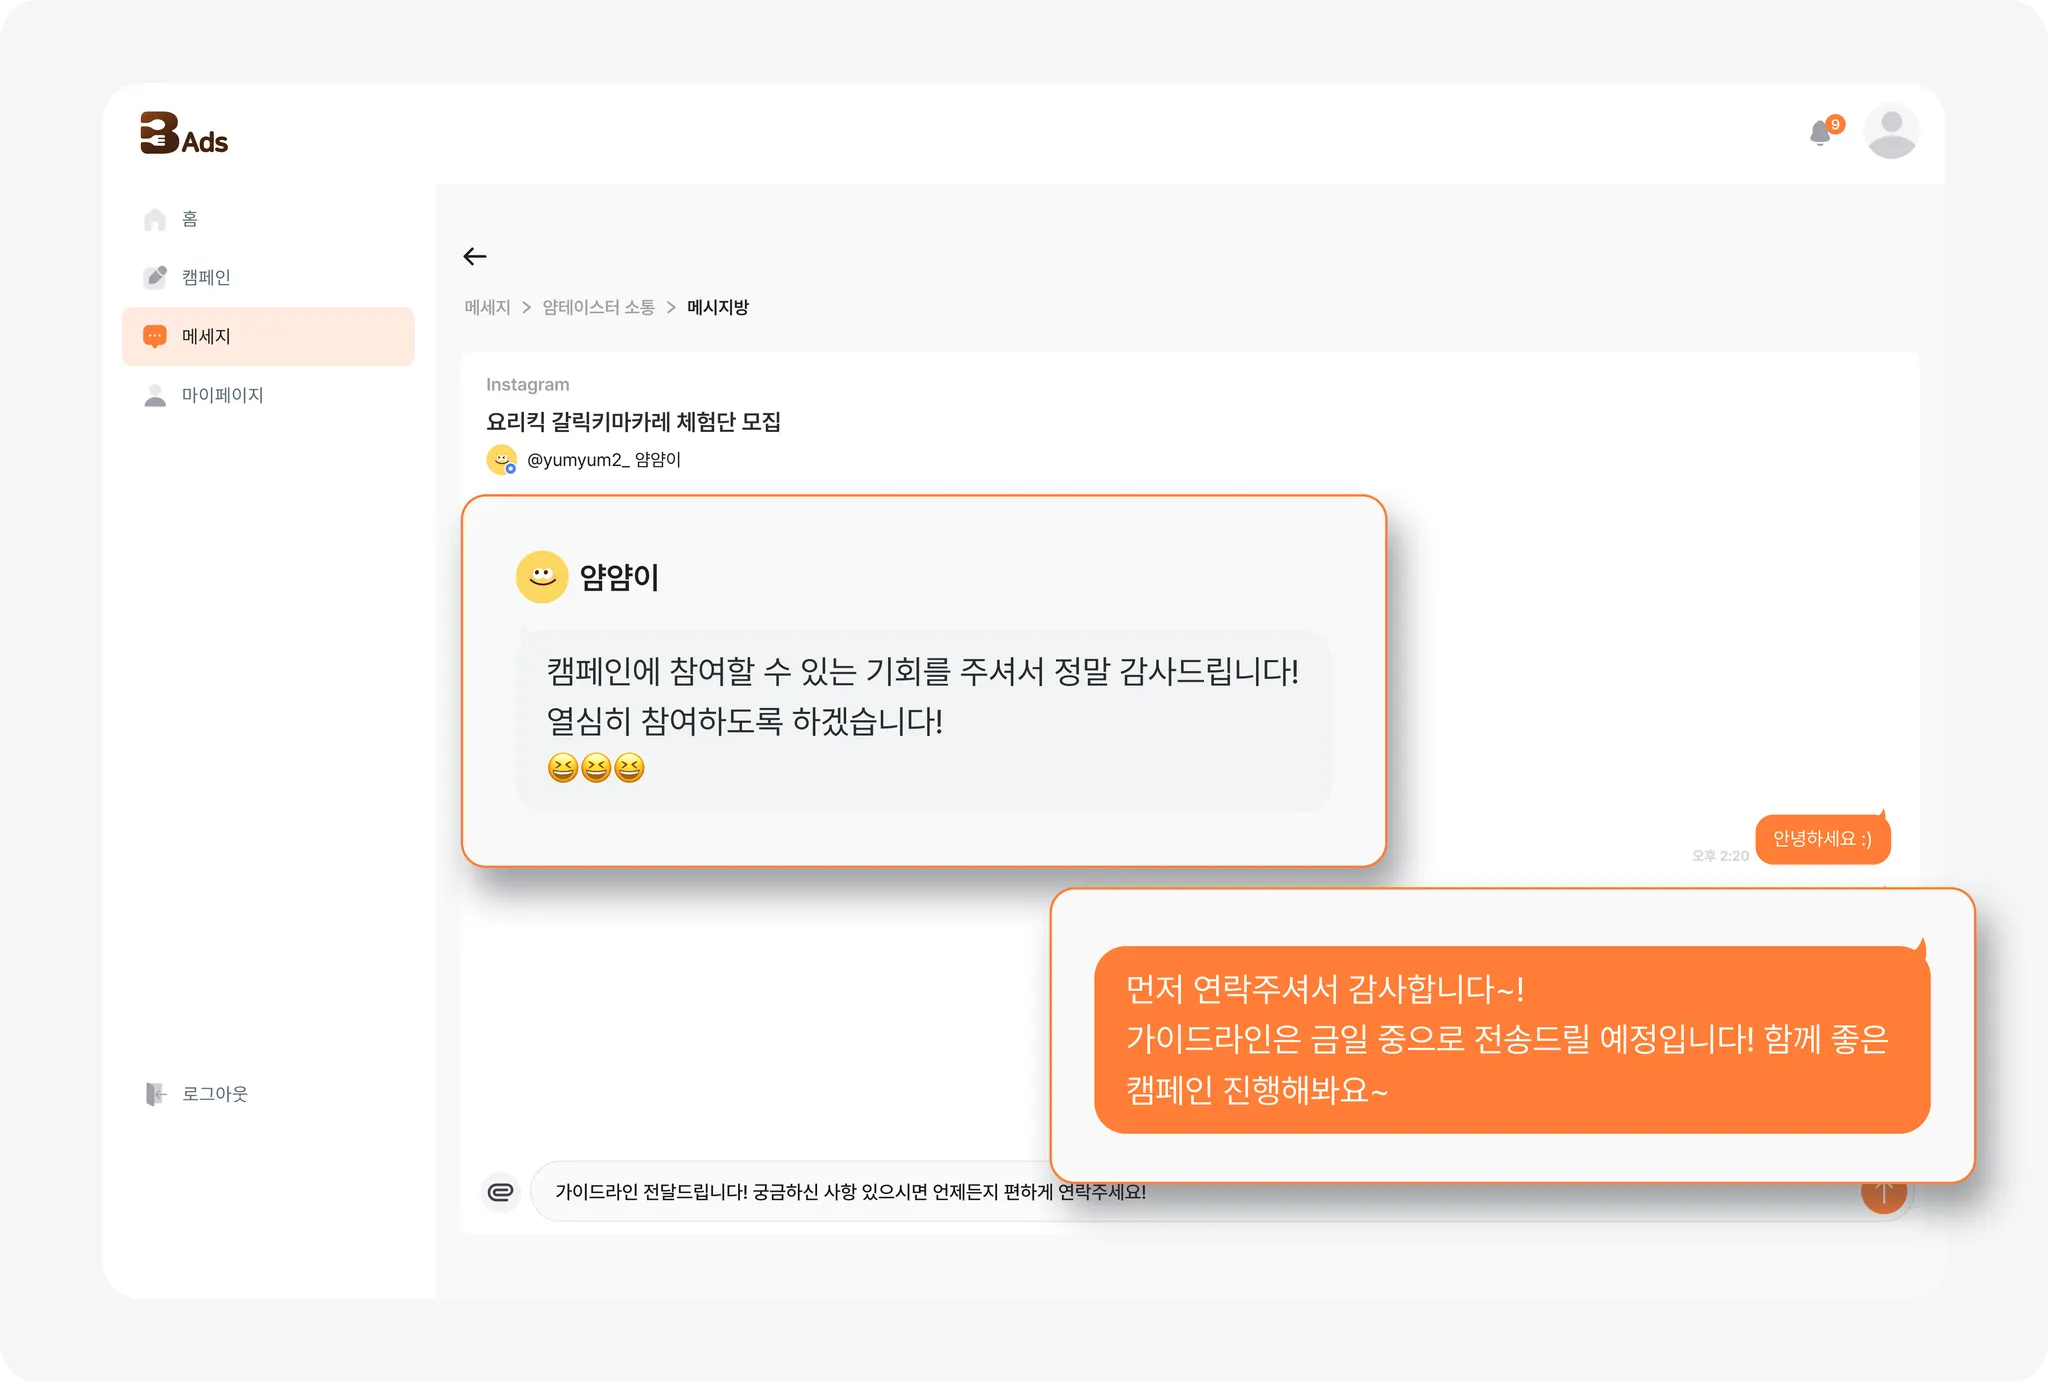Click 로그아웃 in the sidebar
This screenshot has width=2048, height=1383.
[214, 1094]
